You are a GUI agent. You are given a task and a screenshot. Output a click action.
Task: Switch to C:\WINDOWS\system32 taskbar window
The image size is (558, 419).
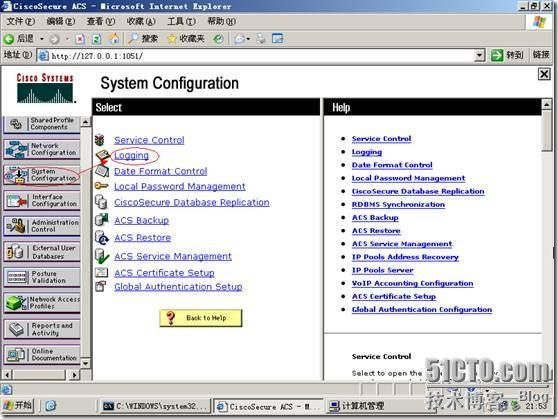[x=156, y=406]
